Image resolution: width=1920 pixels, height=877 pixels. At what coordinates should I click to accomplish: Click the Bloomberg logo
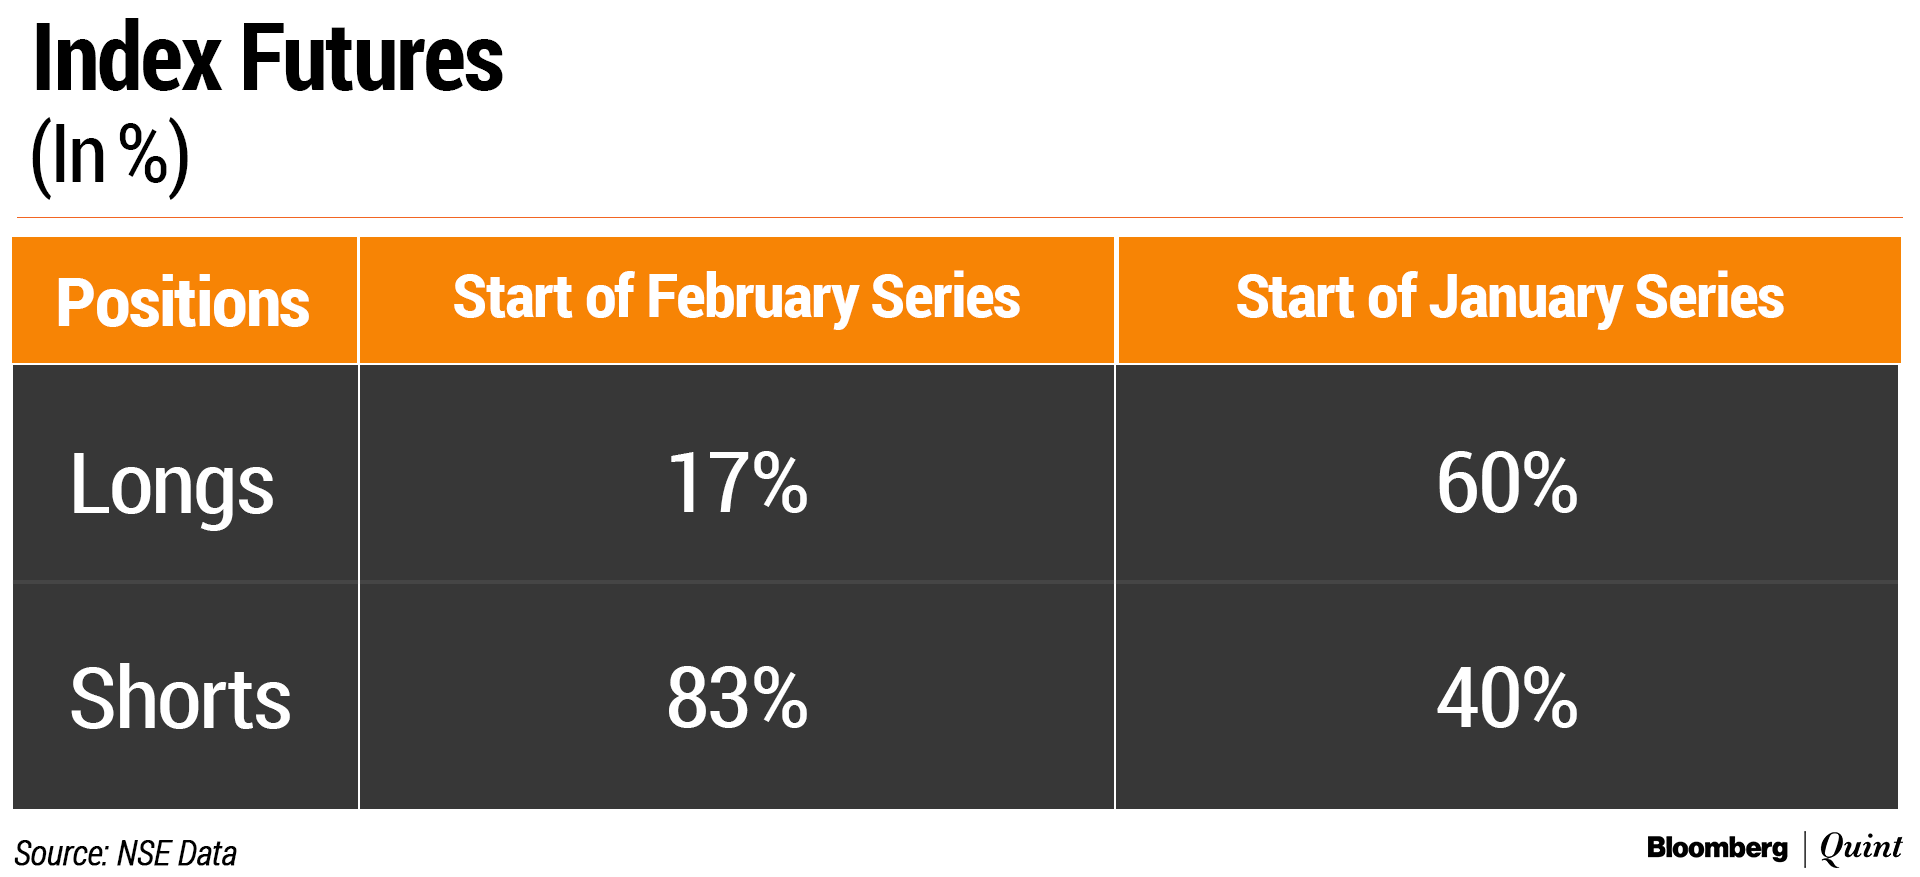pos(1717,848)
